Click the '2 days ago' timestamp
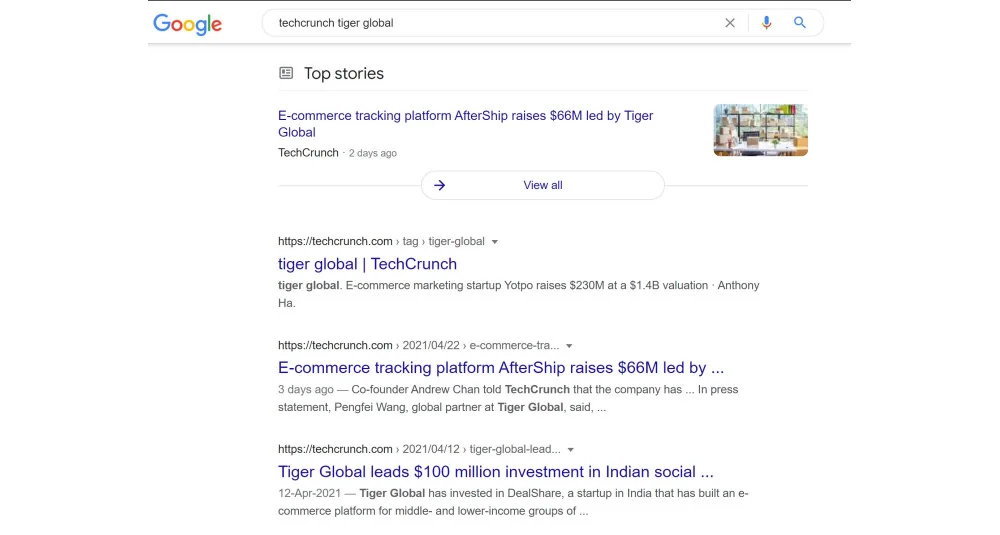Image resolution: width=1000 pixels, height=535 pixels. (372, 153)
